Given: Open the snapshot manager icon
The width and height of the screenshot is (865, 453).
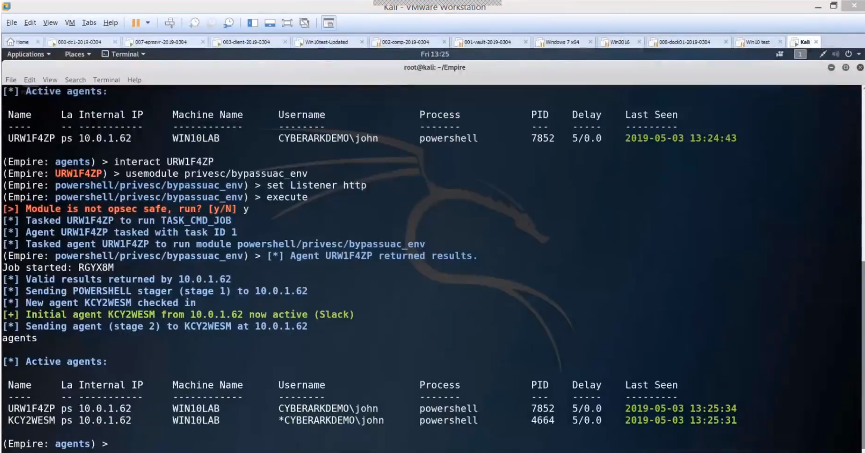Looking at the screenshot, I should [x=228, y=23].
